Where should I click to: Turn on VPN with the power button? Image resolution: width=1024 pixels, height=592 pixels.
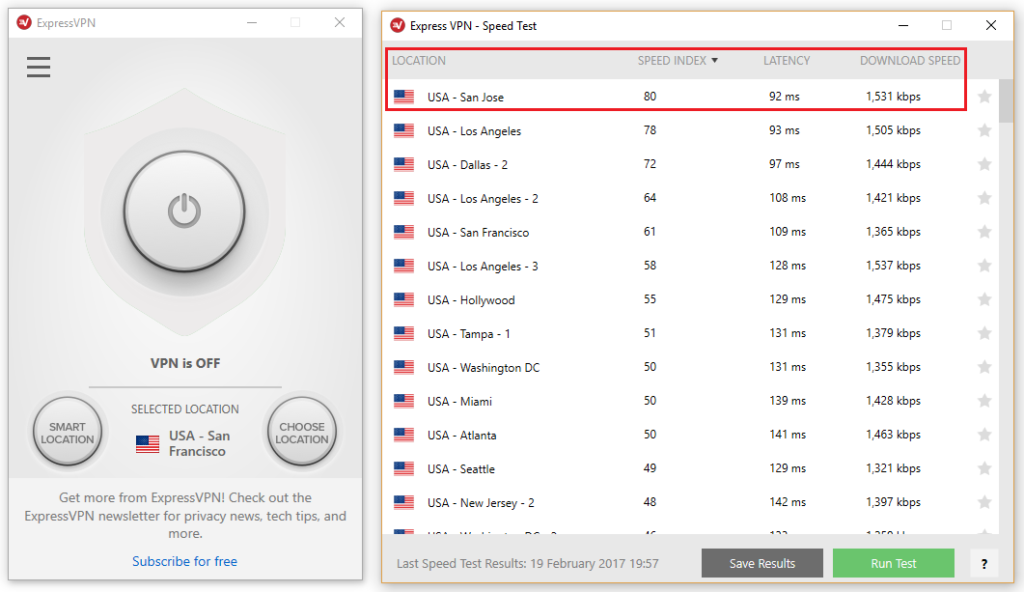pos(185,211)
